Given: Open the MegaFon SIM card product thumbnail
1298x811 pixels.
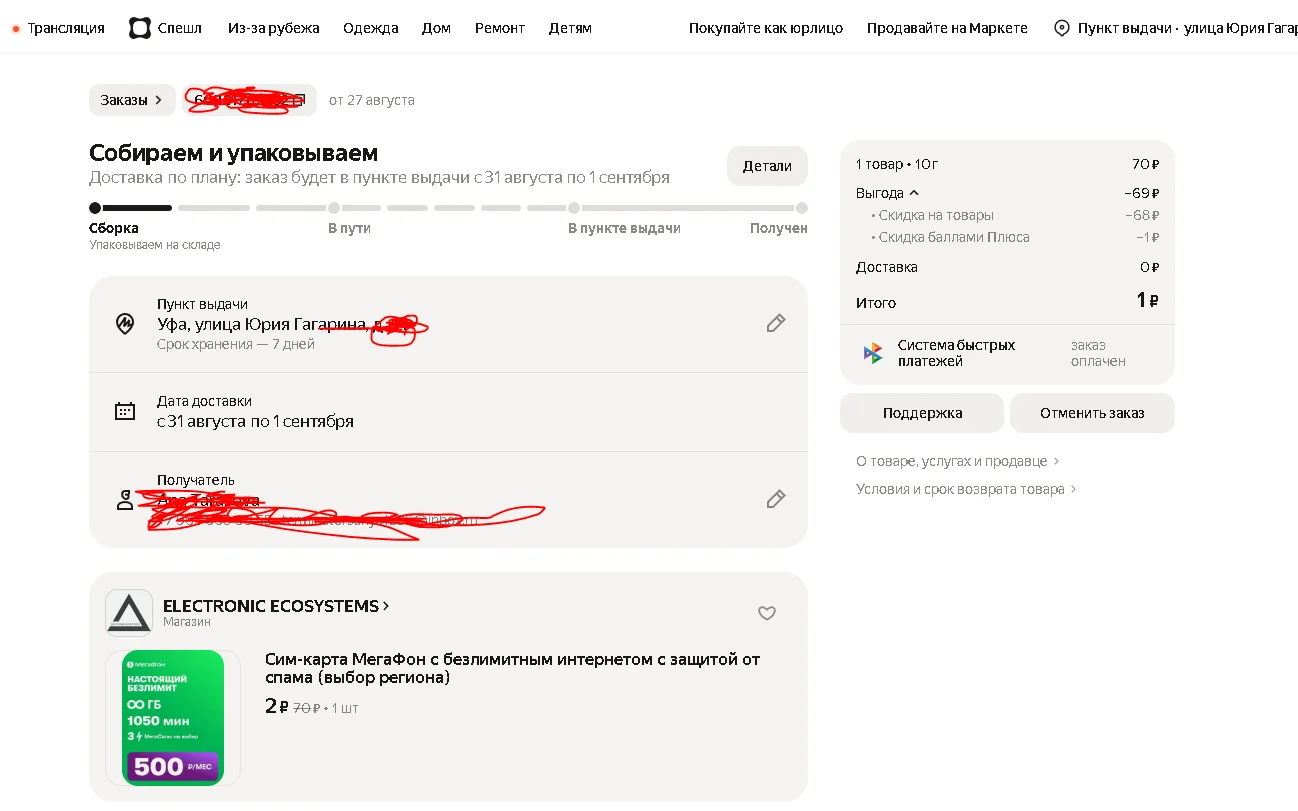Looking at the screenshot, I should (x=173, y=717).
